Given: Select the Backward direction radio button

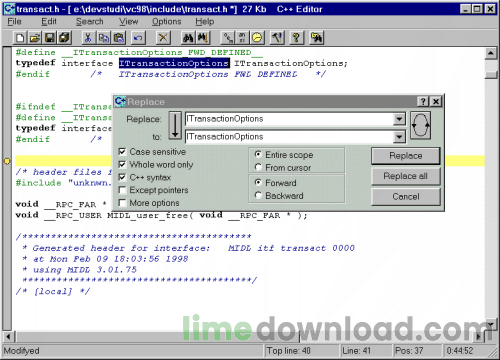Looking at the screenshot, I should pyautogui.click(x=258, y=195).
